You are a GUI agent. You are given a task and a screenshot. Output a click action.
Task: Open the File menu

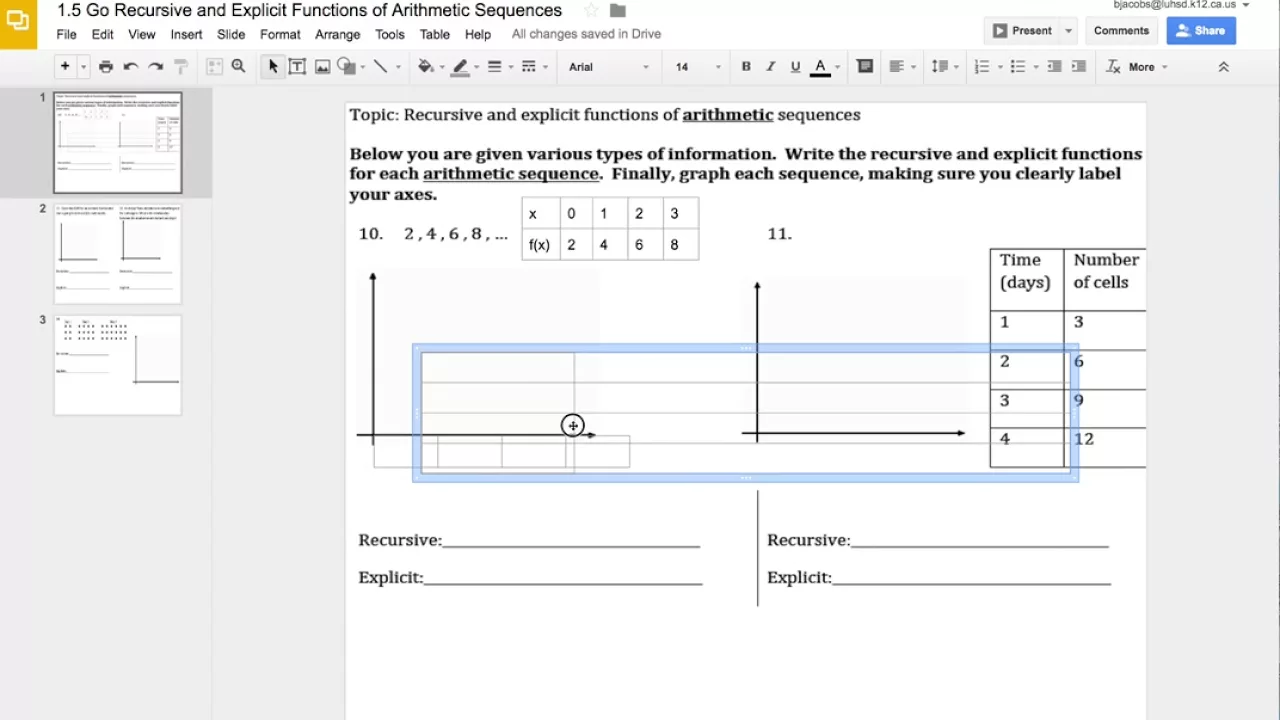tap(66, 34)
